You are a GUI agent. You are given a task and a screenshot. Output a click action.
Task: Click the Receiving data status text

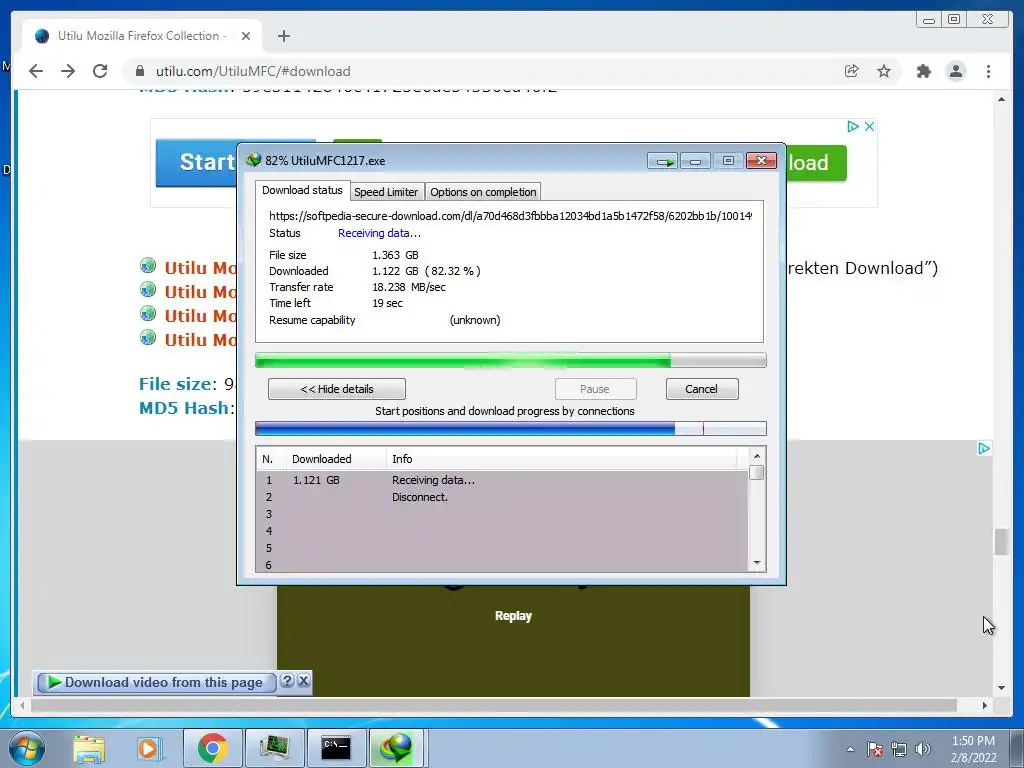379,233
